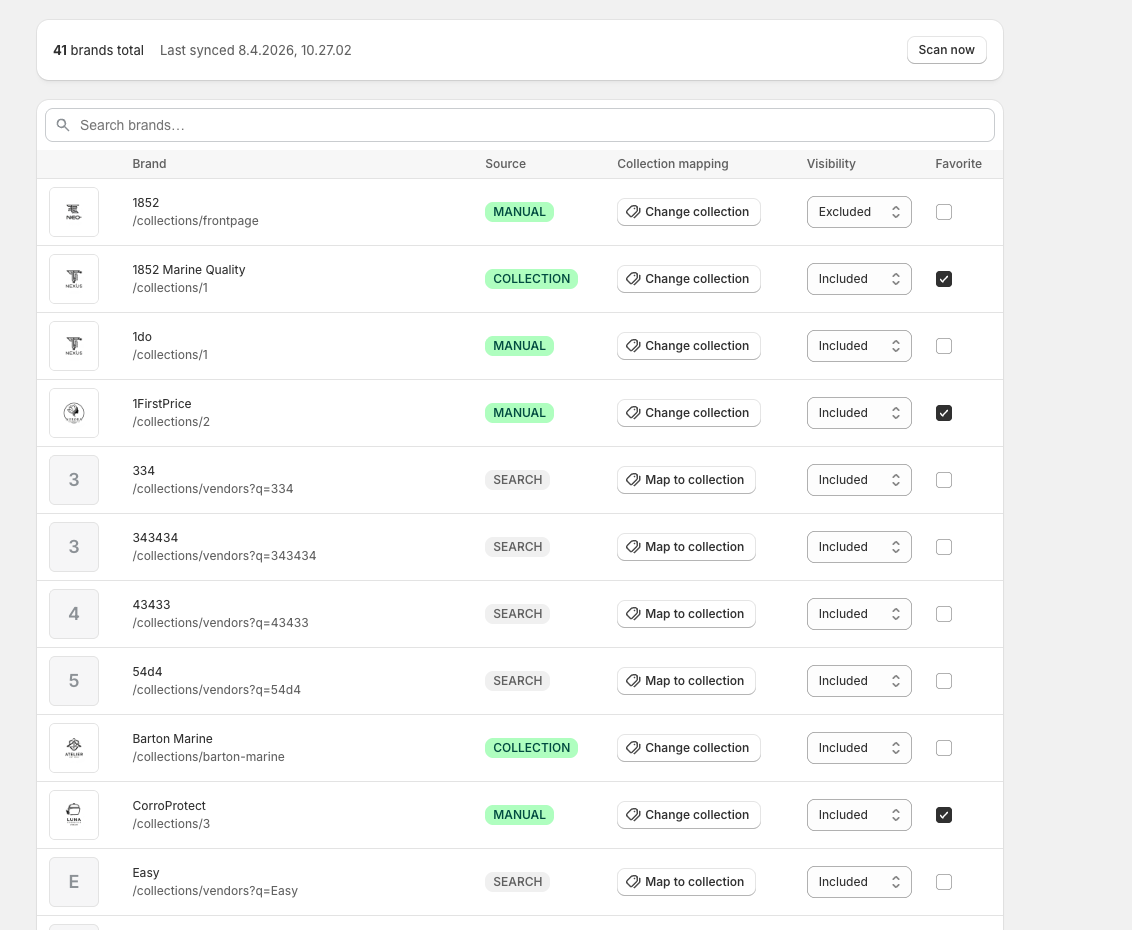This screenshot has width=1132, height=930.
Task: Click the SEARCH badge for 43433
Action: 518,614
